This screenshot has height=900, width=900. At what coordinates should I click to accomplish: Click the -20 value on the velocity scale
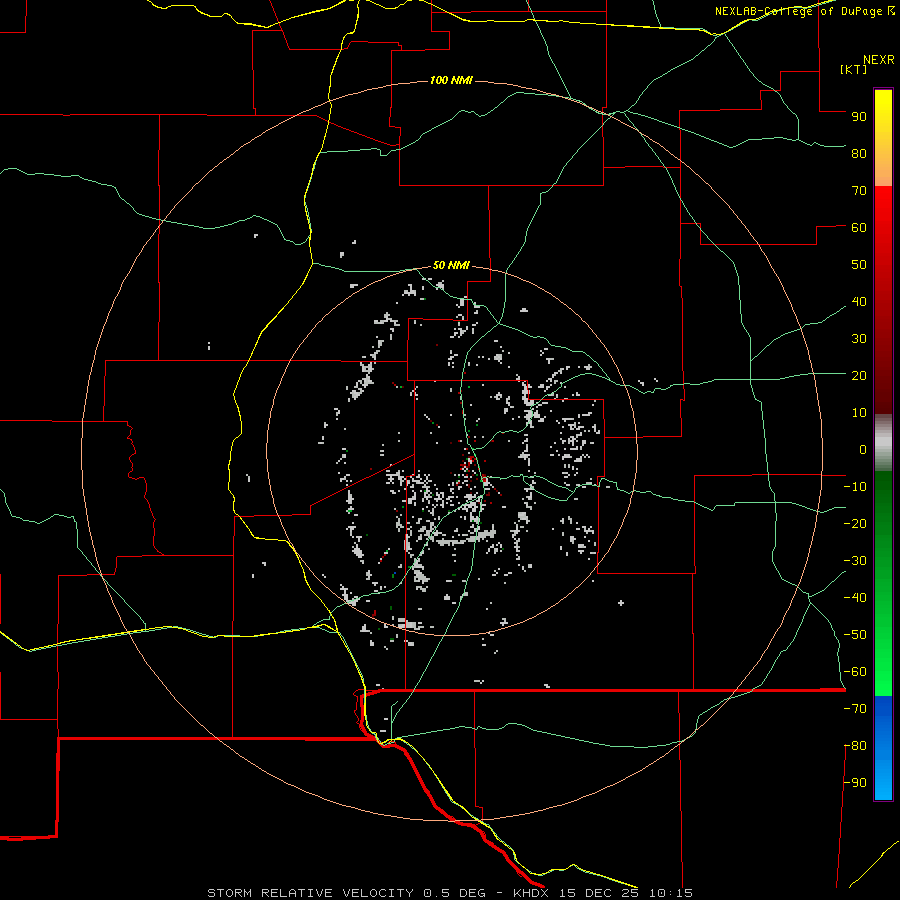(x=855, y=523)
